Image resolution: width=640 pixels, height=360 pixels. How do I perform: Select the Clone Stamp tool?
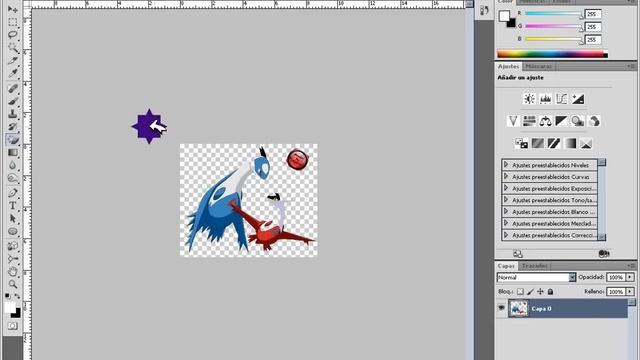tap(13, 113)
